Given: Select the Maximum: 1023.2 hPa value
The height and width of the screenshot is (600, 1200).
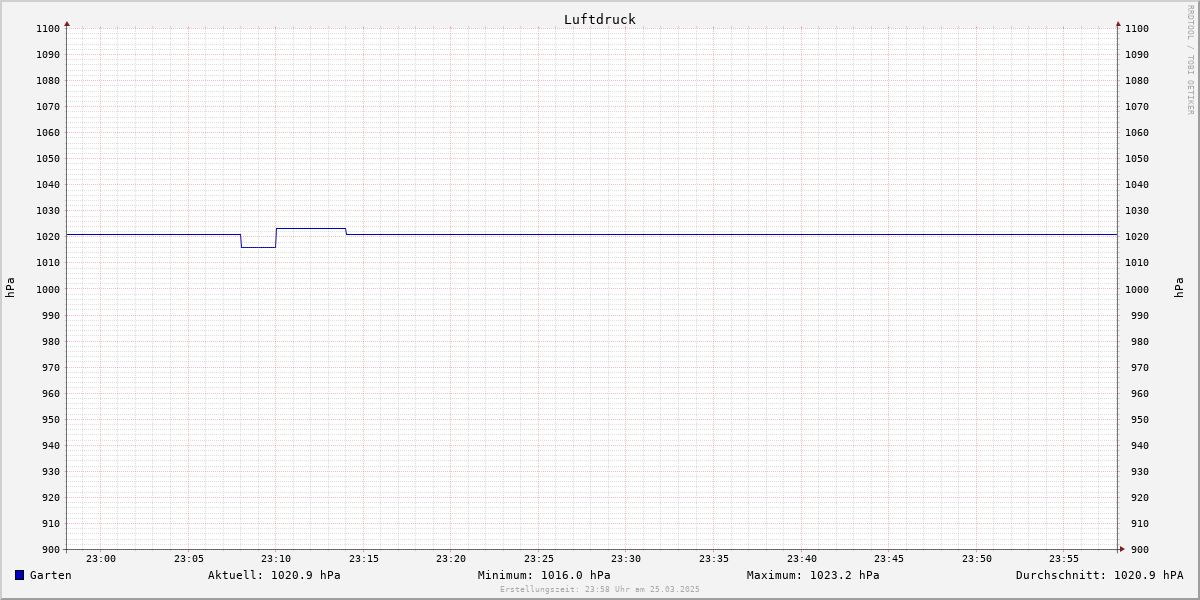Looking at the screenshot, I should tap(813, 575).
